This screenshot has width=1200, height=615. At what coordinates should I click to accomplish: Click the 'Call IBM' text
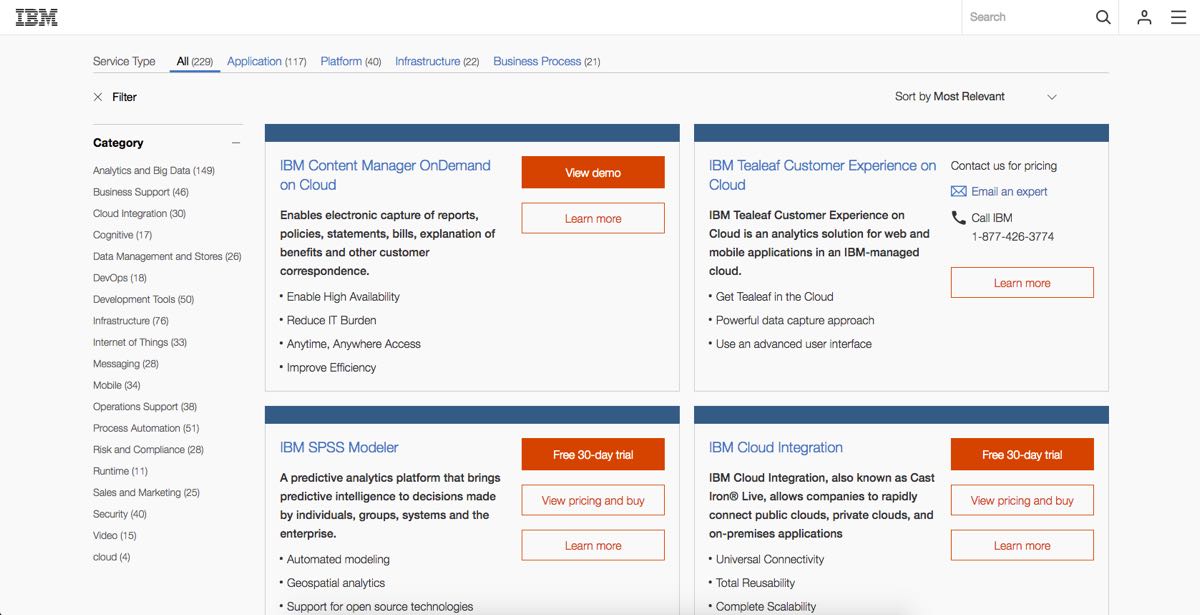[992, 218]
